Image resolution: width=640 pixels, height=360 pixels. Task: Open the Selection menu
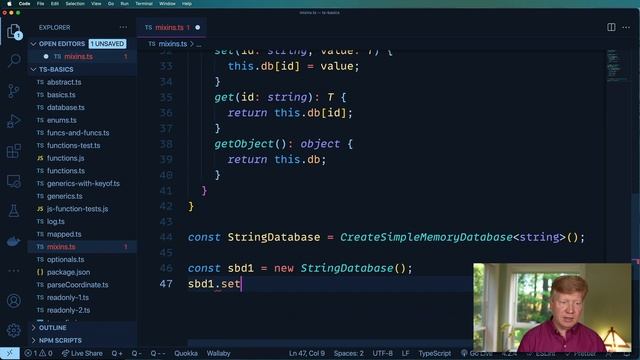(x=75, y=4)
